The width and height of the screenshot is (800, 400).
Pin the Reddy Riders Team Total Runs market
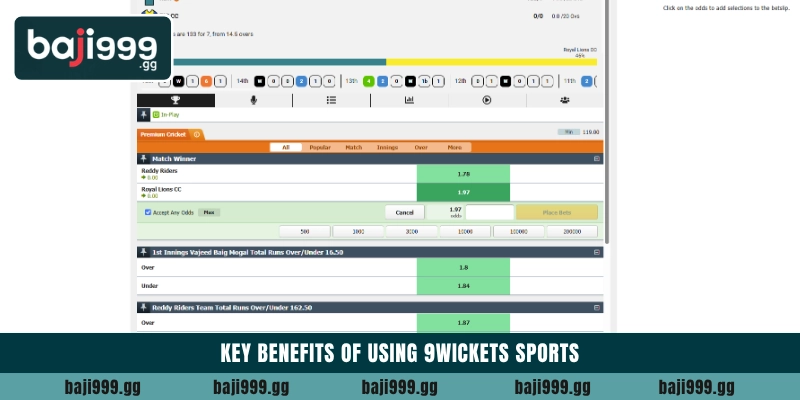coord(144,308)
